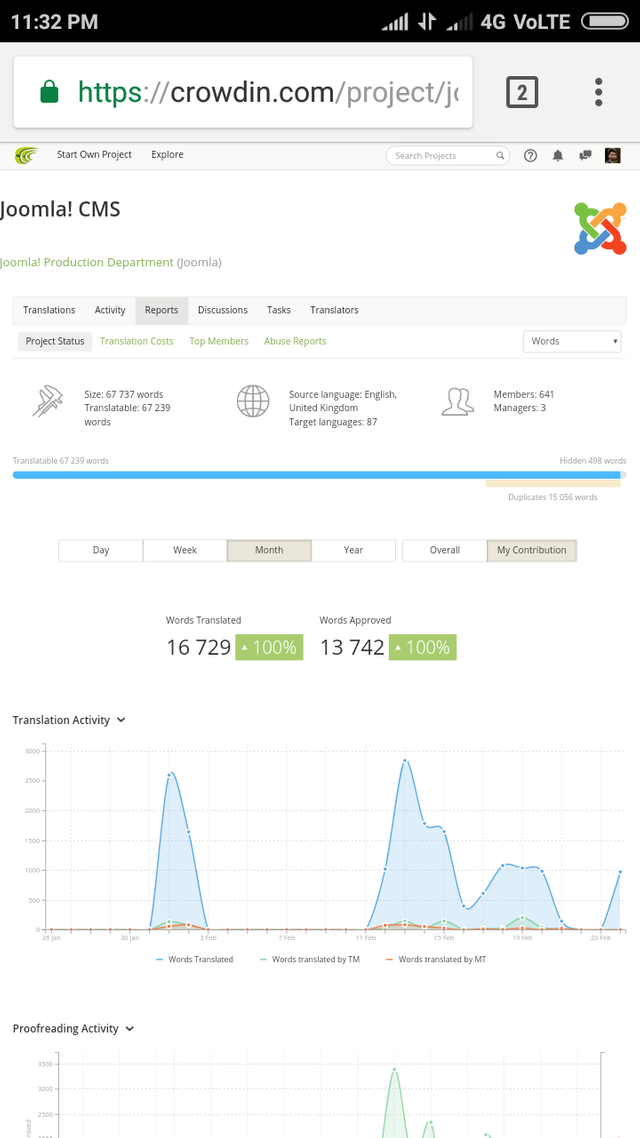This screenshot has width=640, height=1138.
Task: Open Top Members report
Action: (x=218, y=341)
